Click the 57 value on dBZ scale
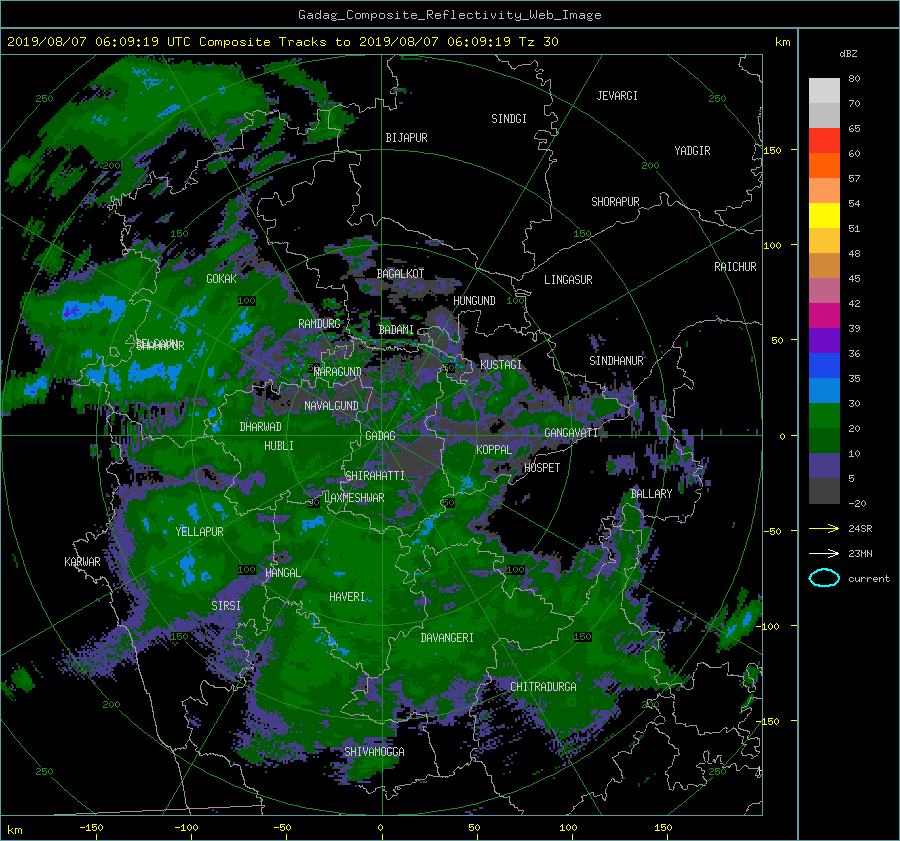The width and height of the screenshot is (900, 841). pyautogui.click(x=854, y=179)
